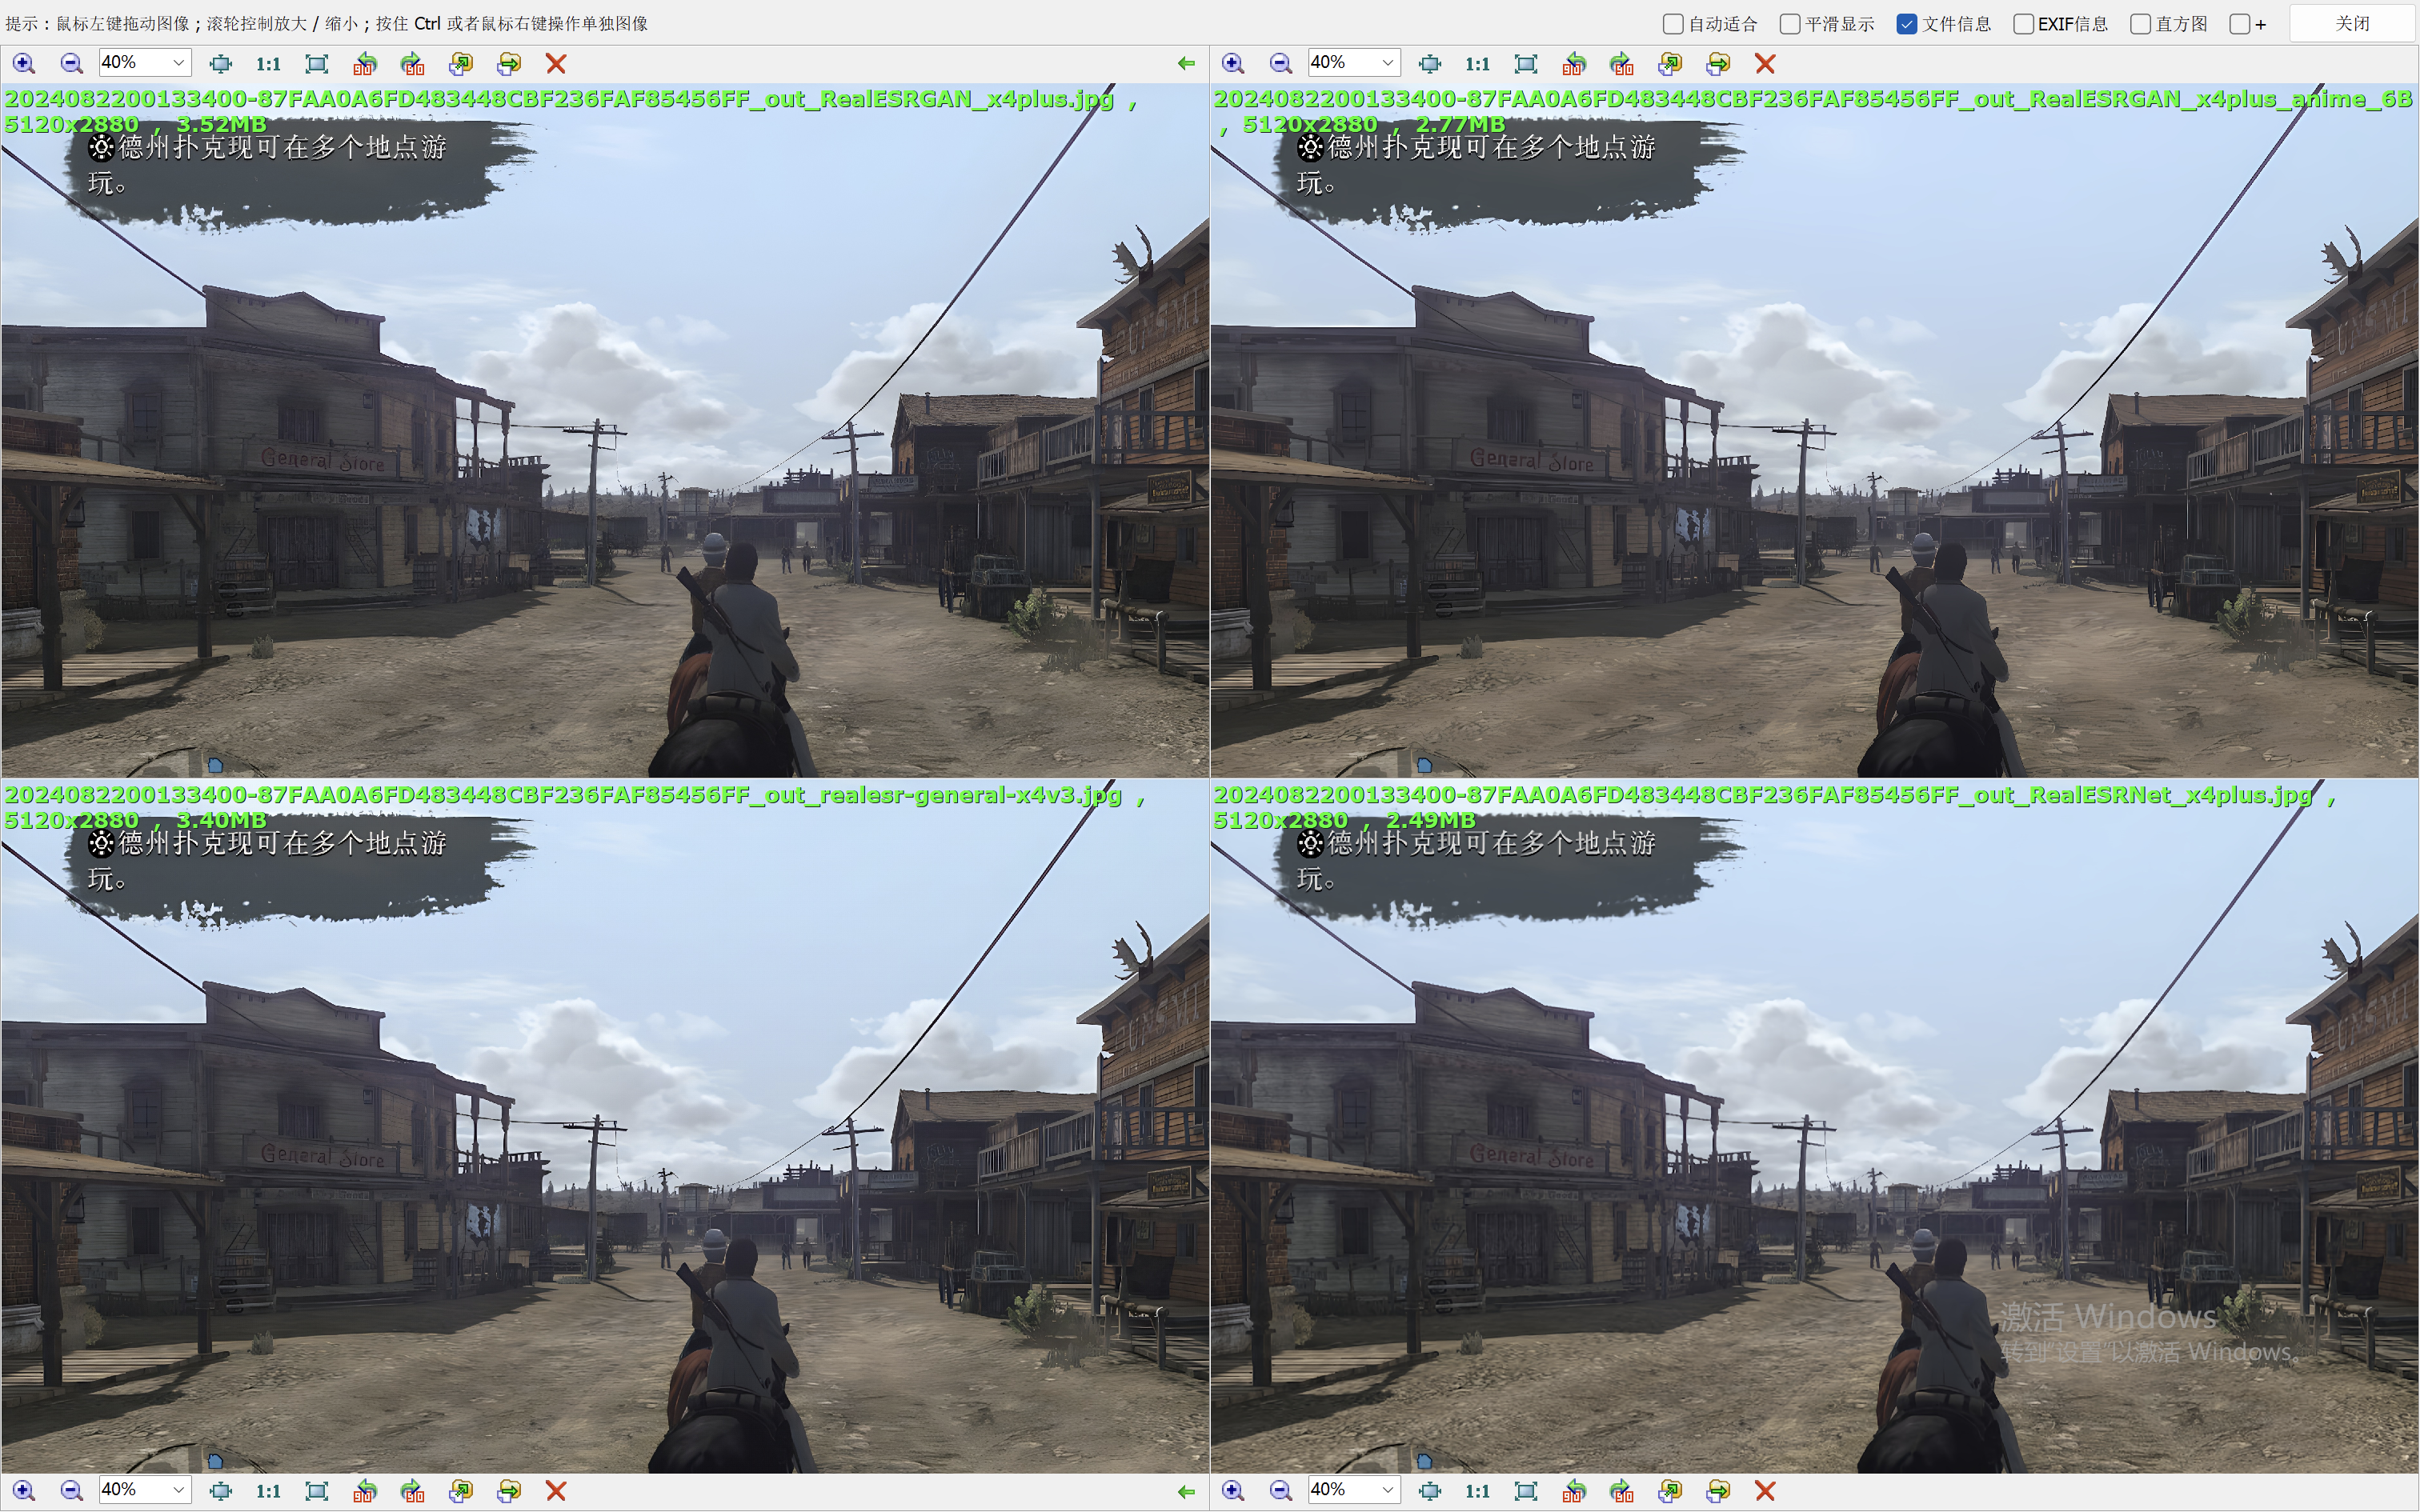Click zoom in icon in top-left pane
Screen dimensions: 2420x1512
24,64
